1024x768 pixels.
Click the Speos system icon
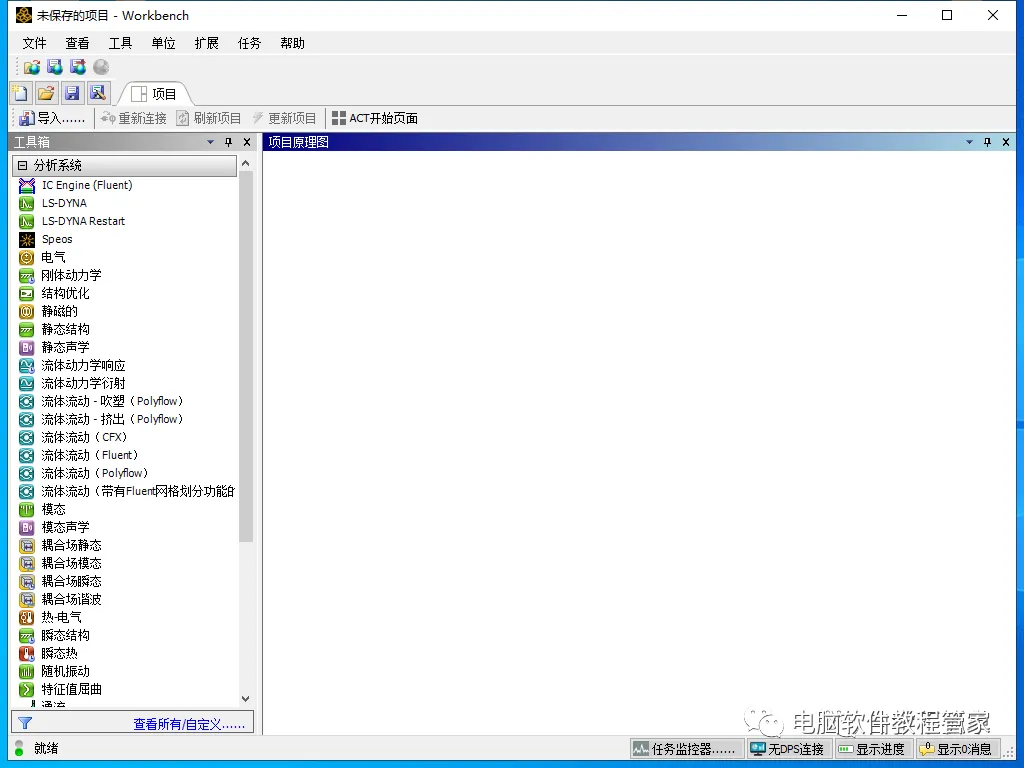click(x=27, y=240)
